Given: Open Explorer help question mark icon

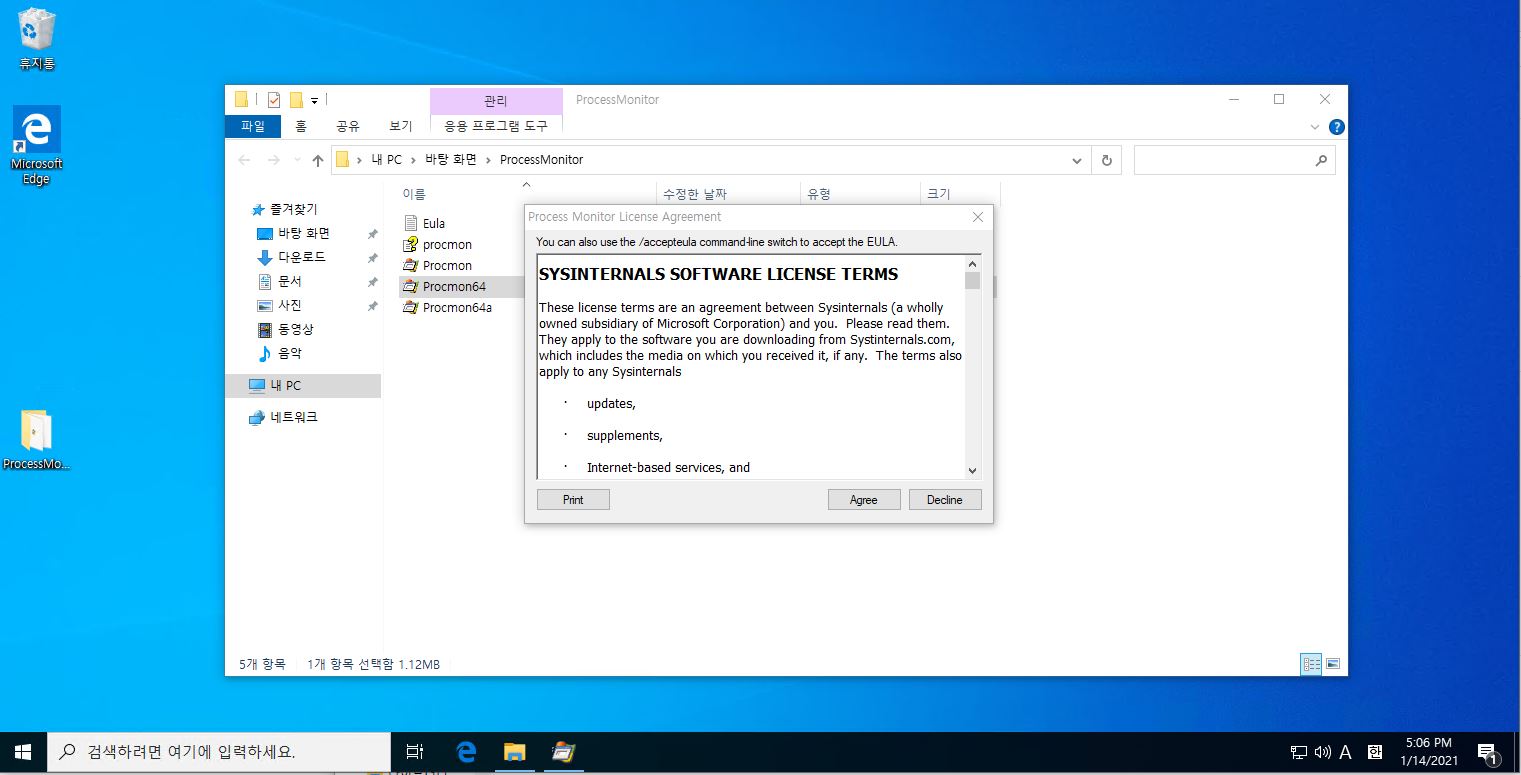Looking at the screenshot, I should (1337, 127).
